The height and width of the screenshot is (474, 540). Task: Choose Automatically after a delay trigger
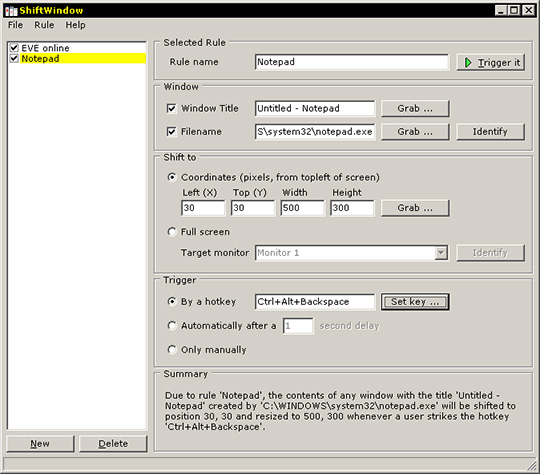[x=172, y=326]
